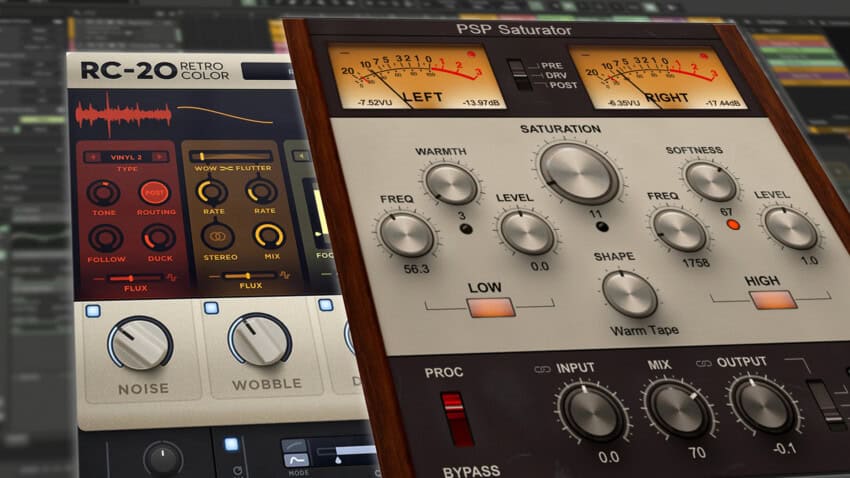Click the large SATURATION knob
Viewport: 850px width, 478px height.
(578, 172)
